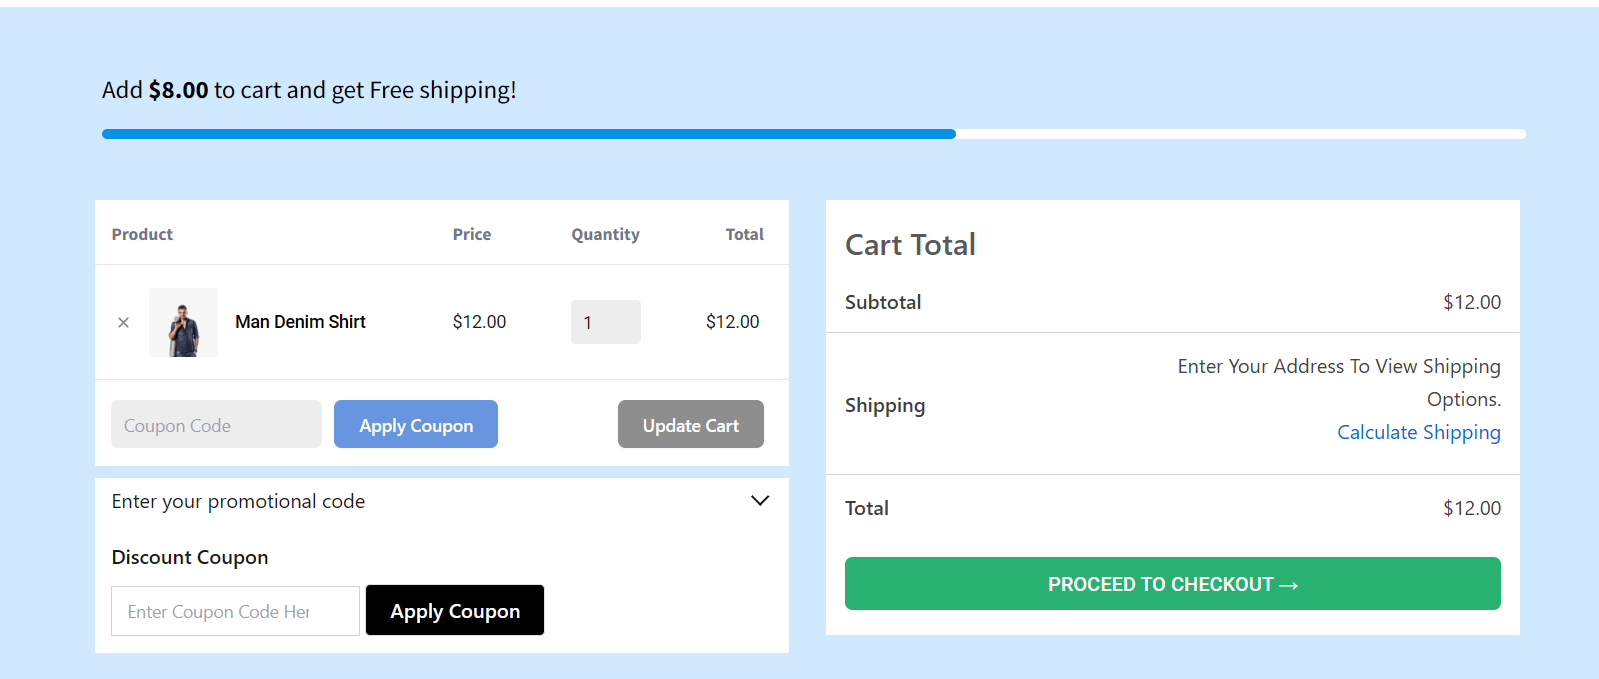Click the Update Cart button
This screenshot has height=679, width=1599.
(x=691, y=425)
